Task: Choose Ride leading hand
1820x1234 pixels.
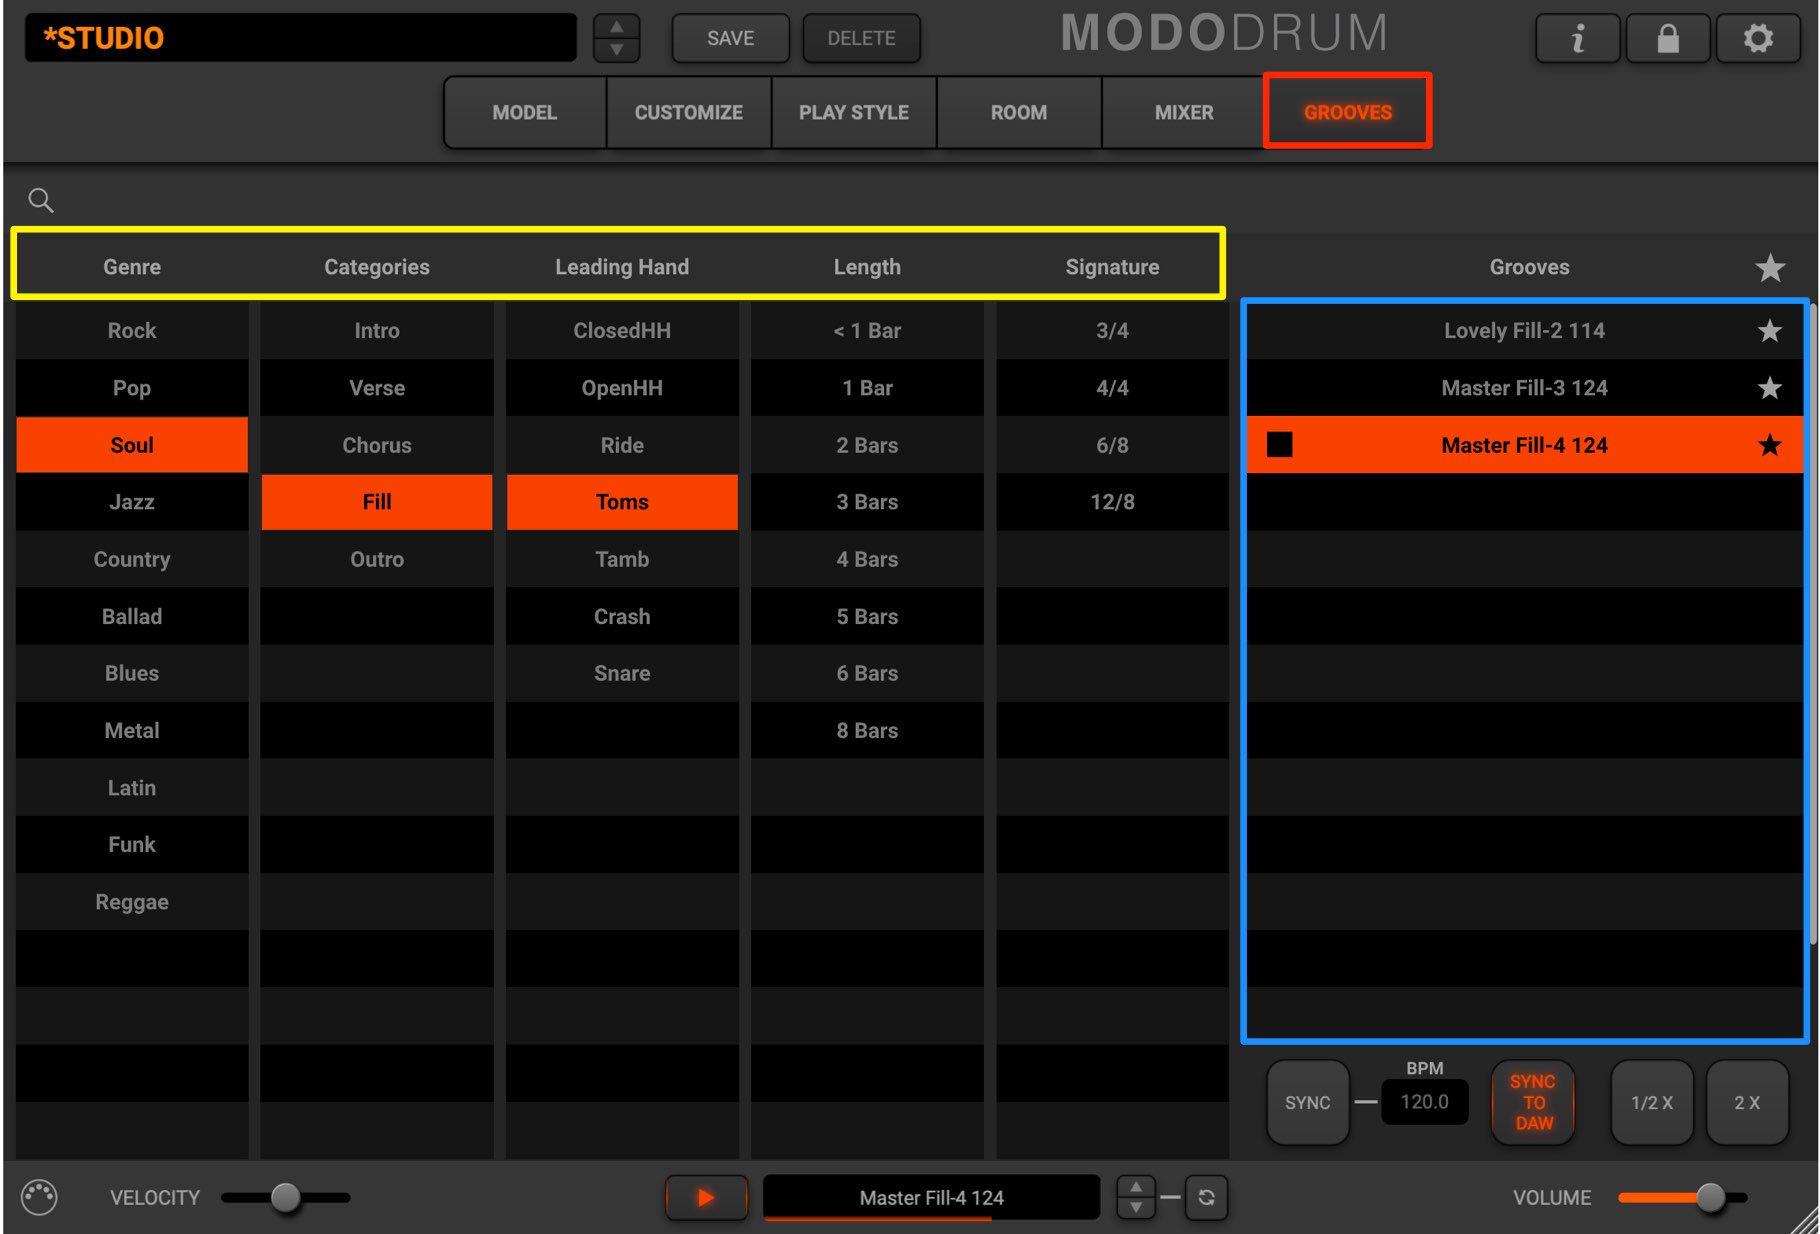Action: tap(622, 445)
